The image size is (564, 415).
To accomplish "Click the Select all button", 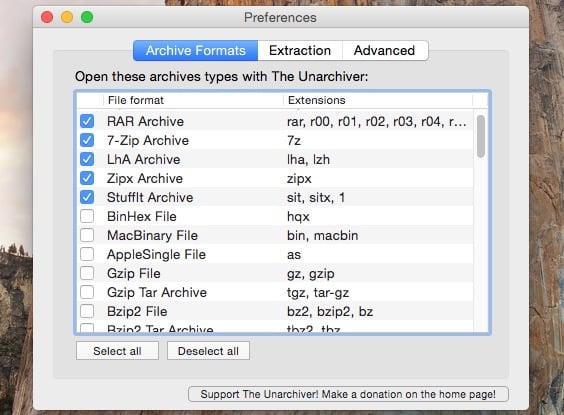I will [x=117, y=351].
